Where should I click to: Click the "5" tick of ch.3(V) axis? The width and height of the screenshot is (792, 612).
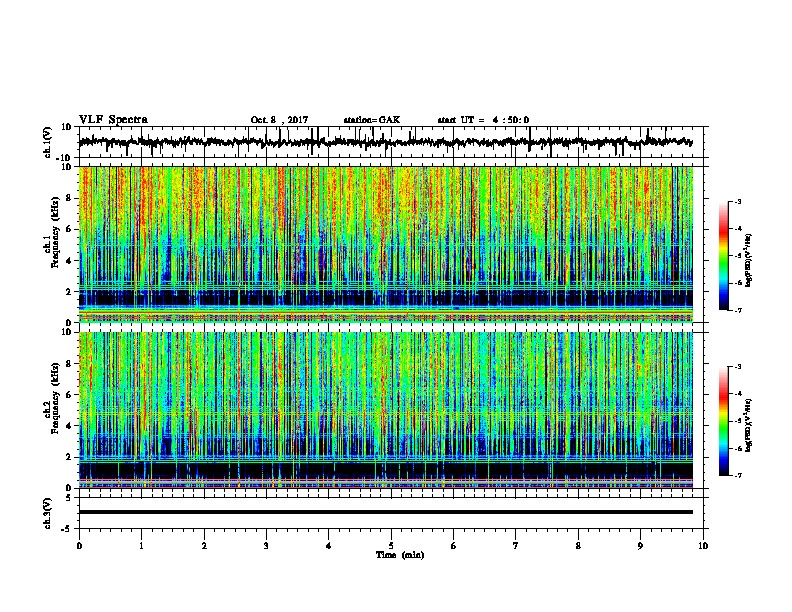point(70,498)
